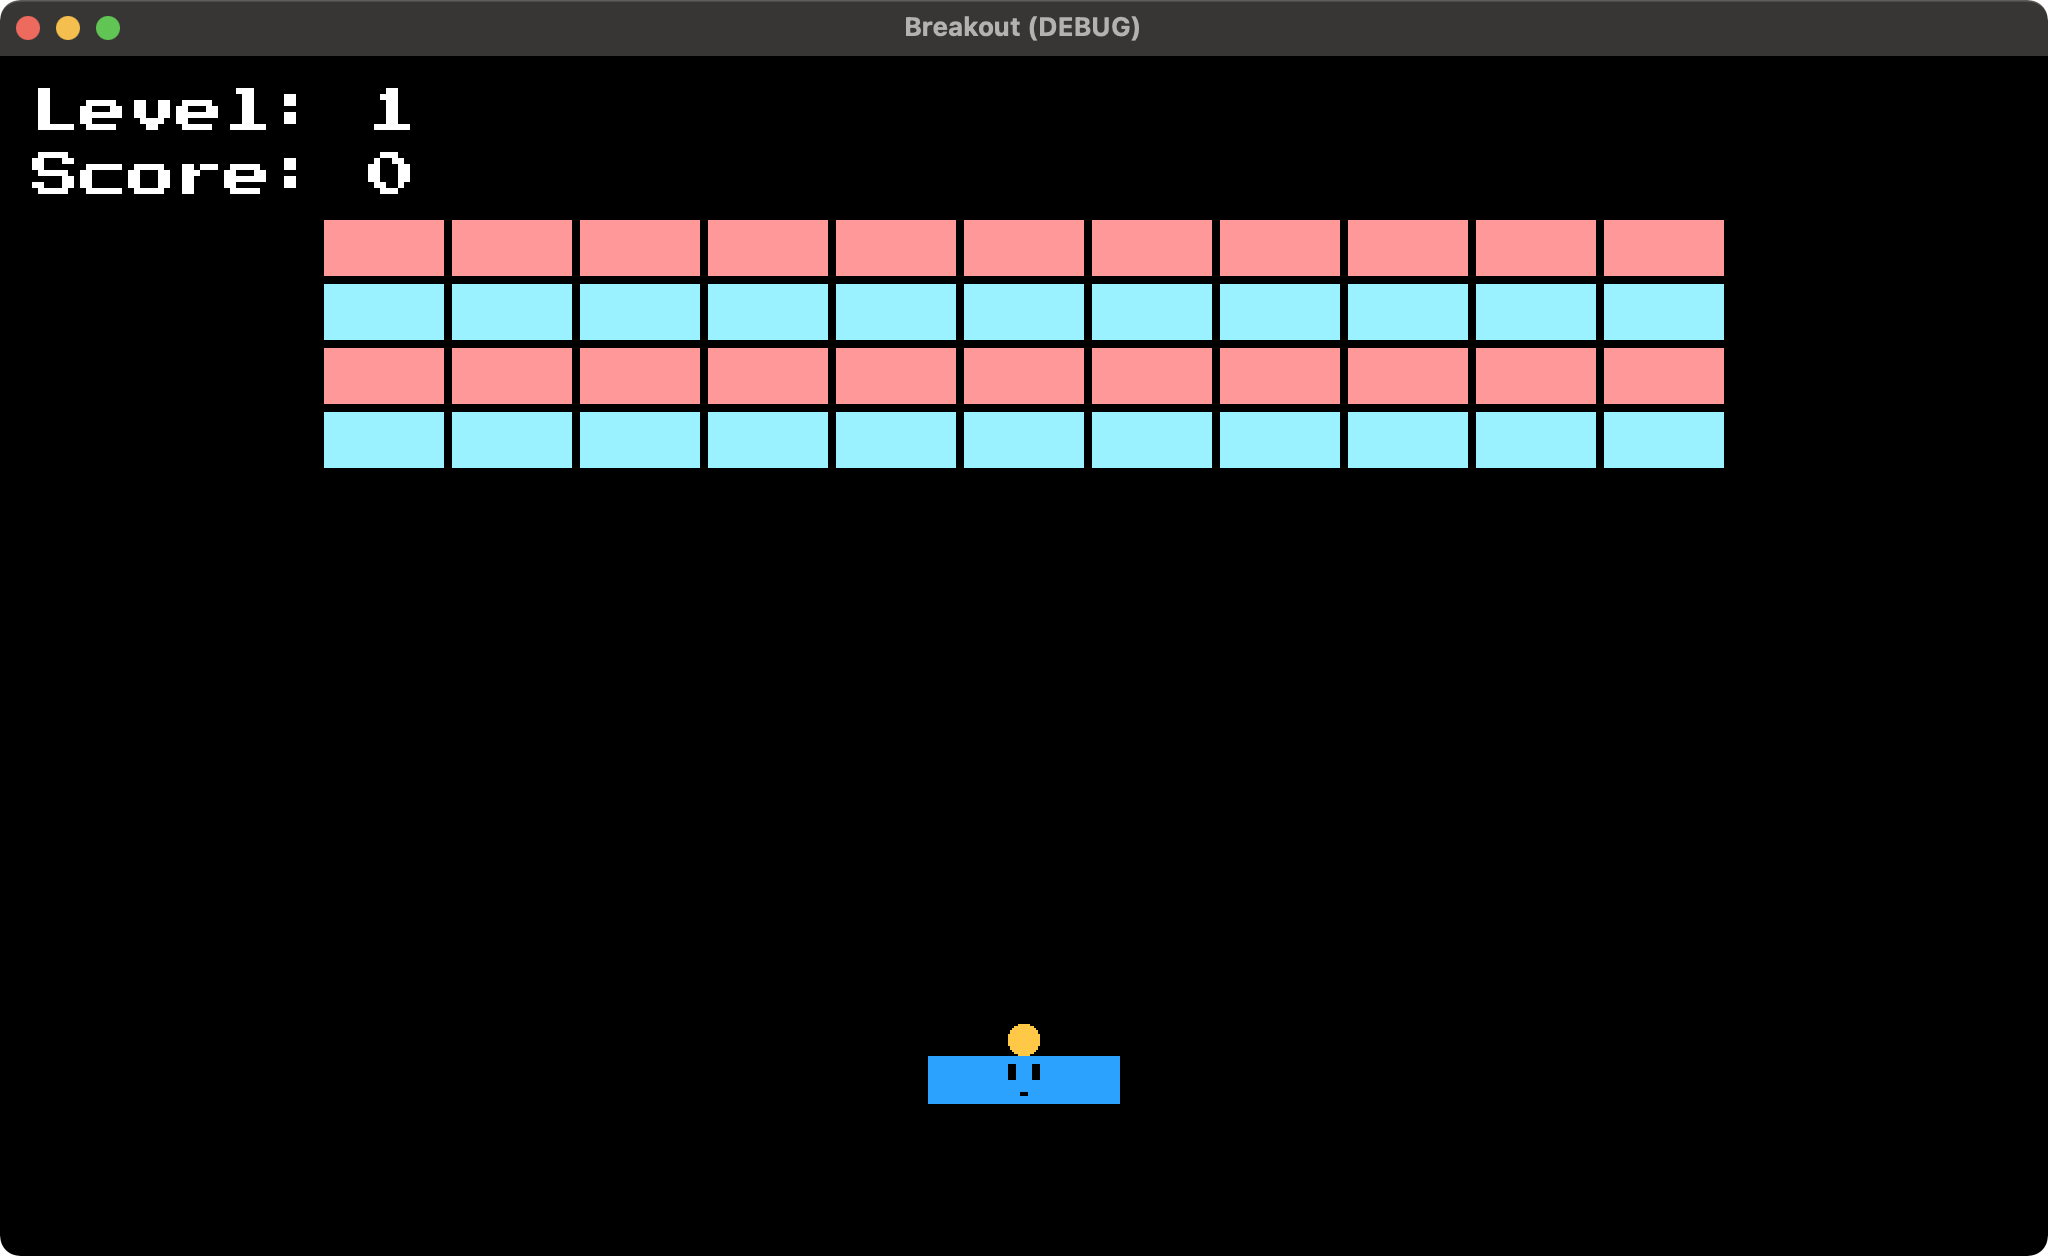Click the last pink brick in top row

pos(1664,248)
